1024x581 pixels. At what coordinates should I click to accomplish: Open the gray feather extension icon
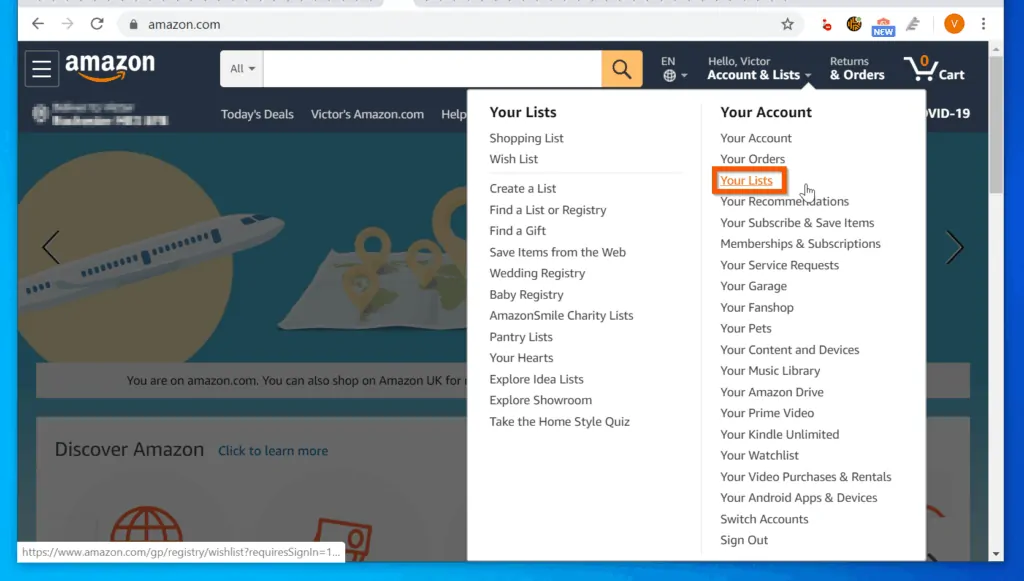click(x=913, y=24)
